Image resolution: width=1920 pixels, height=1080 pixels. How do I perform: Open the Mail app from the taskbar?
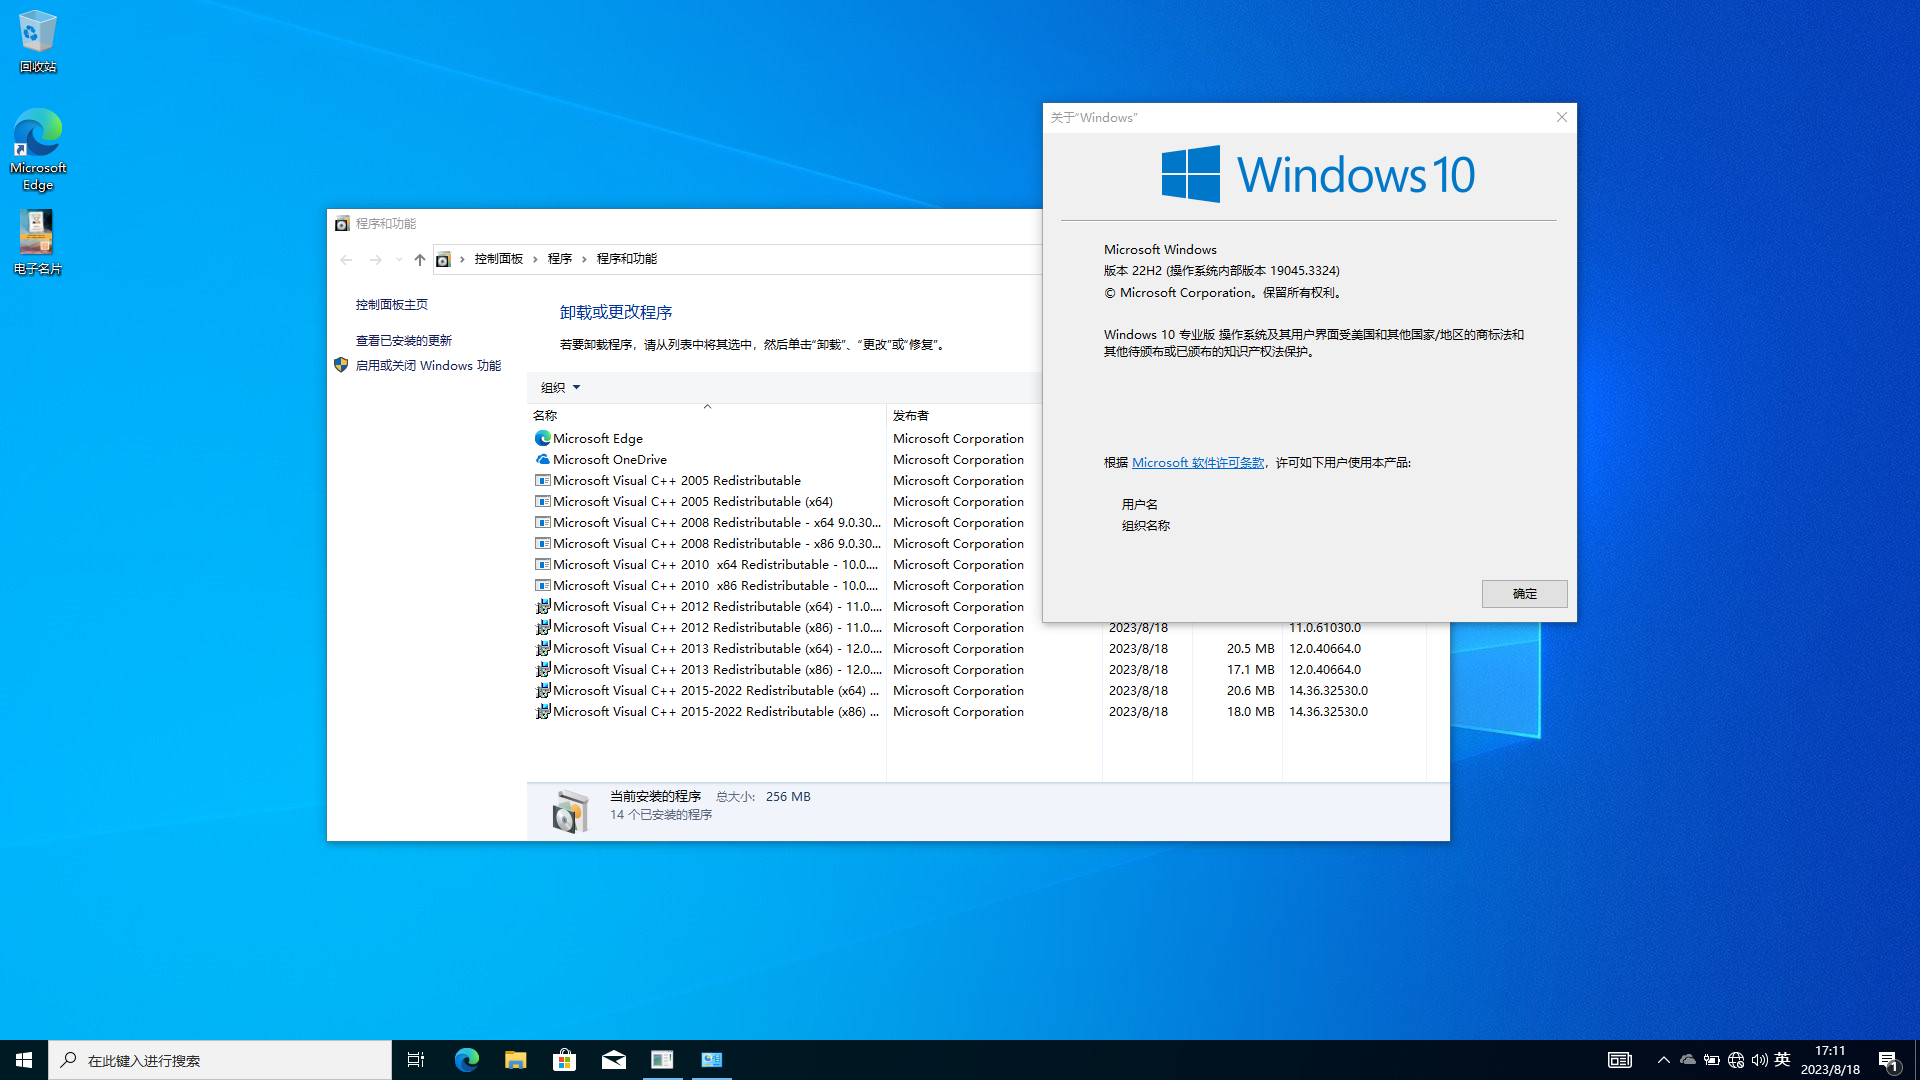pyautogui.click(x=613, y=1060)
